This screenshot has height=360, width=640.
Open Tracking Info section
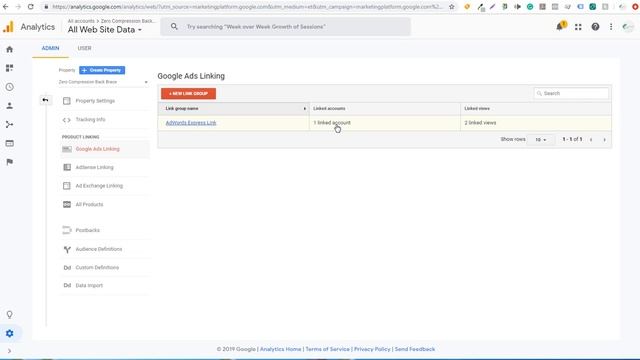click(x=90, y=120)
